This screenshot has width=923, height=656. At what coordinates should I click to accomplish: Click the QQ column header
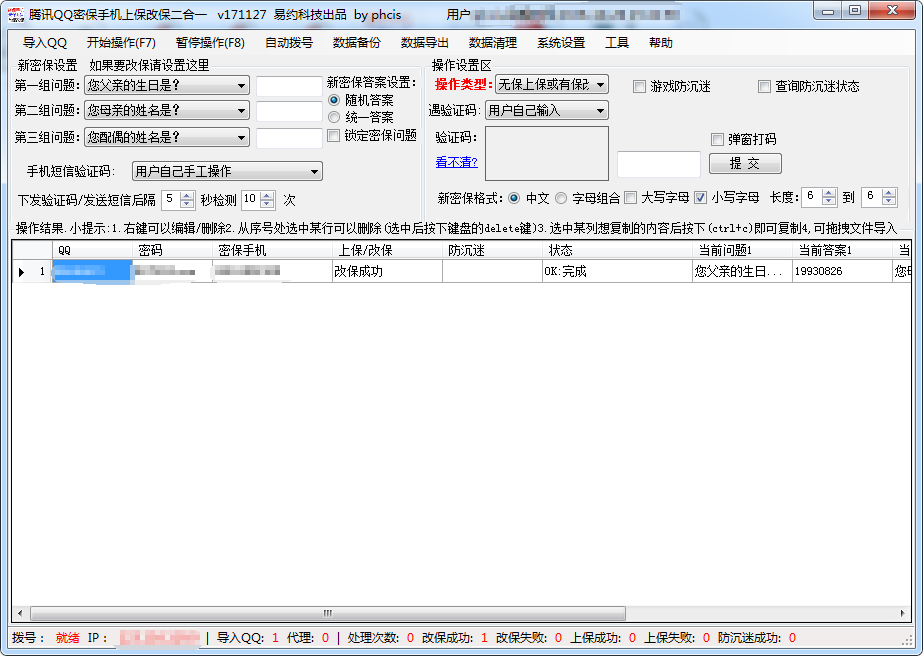[x=92, y=250]
